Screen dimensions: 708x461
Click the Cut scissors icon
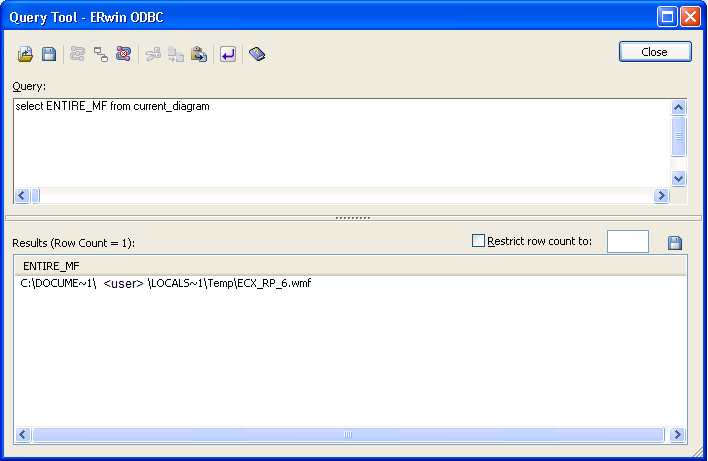(153, 54)
